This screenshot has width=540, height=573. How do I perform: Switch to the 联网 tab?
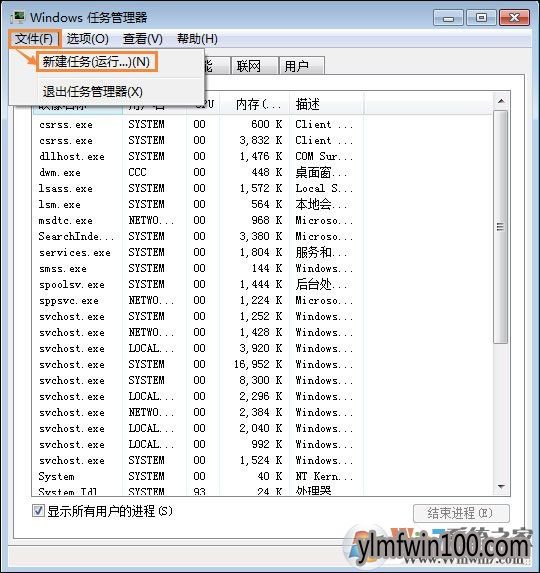254,66
